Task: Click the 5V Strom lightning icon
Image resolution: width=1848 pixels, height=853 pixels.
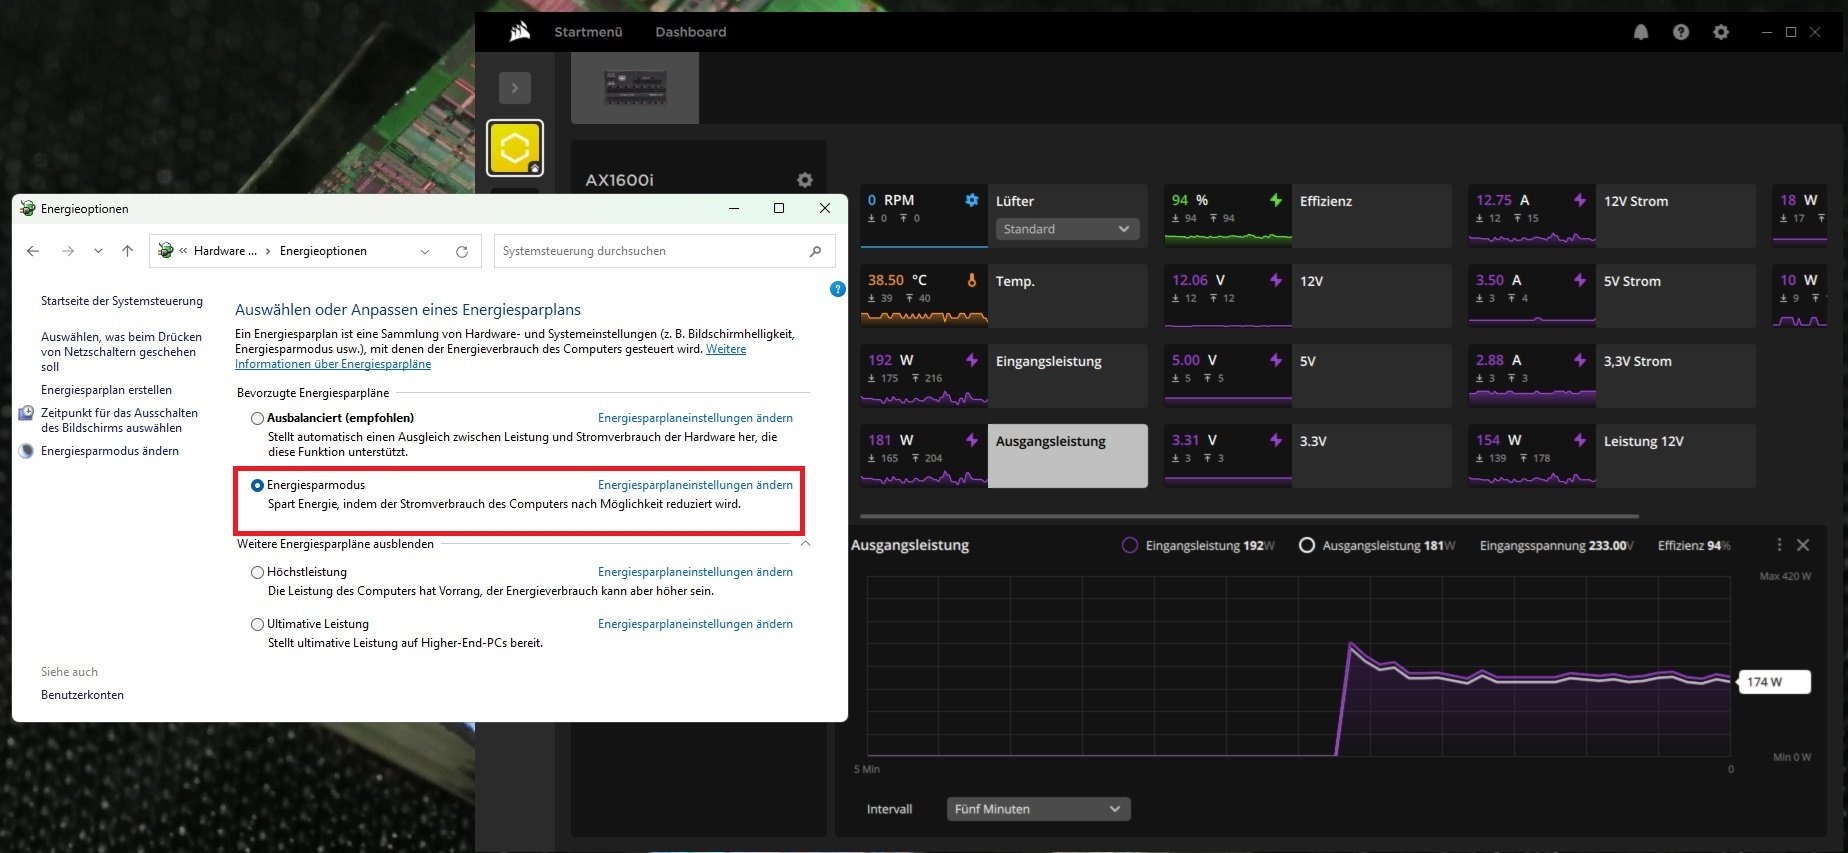Action: 1579,280
